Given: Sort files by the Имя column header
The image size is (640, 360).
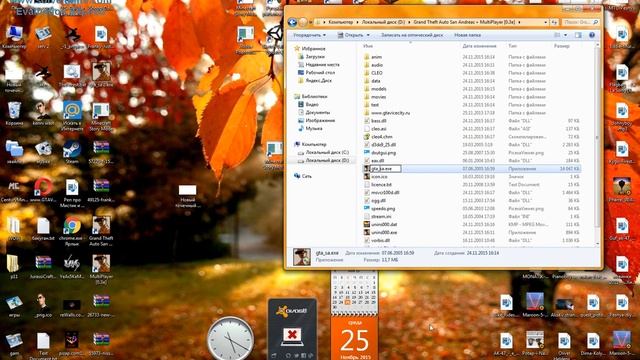Looking at the screenshot, I should [368, 46].
